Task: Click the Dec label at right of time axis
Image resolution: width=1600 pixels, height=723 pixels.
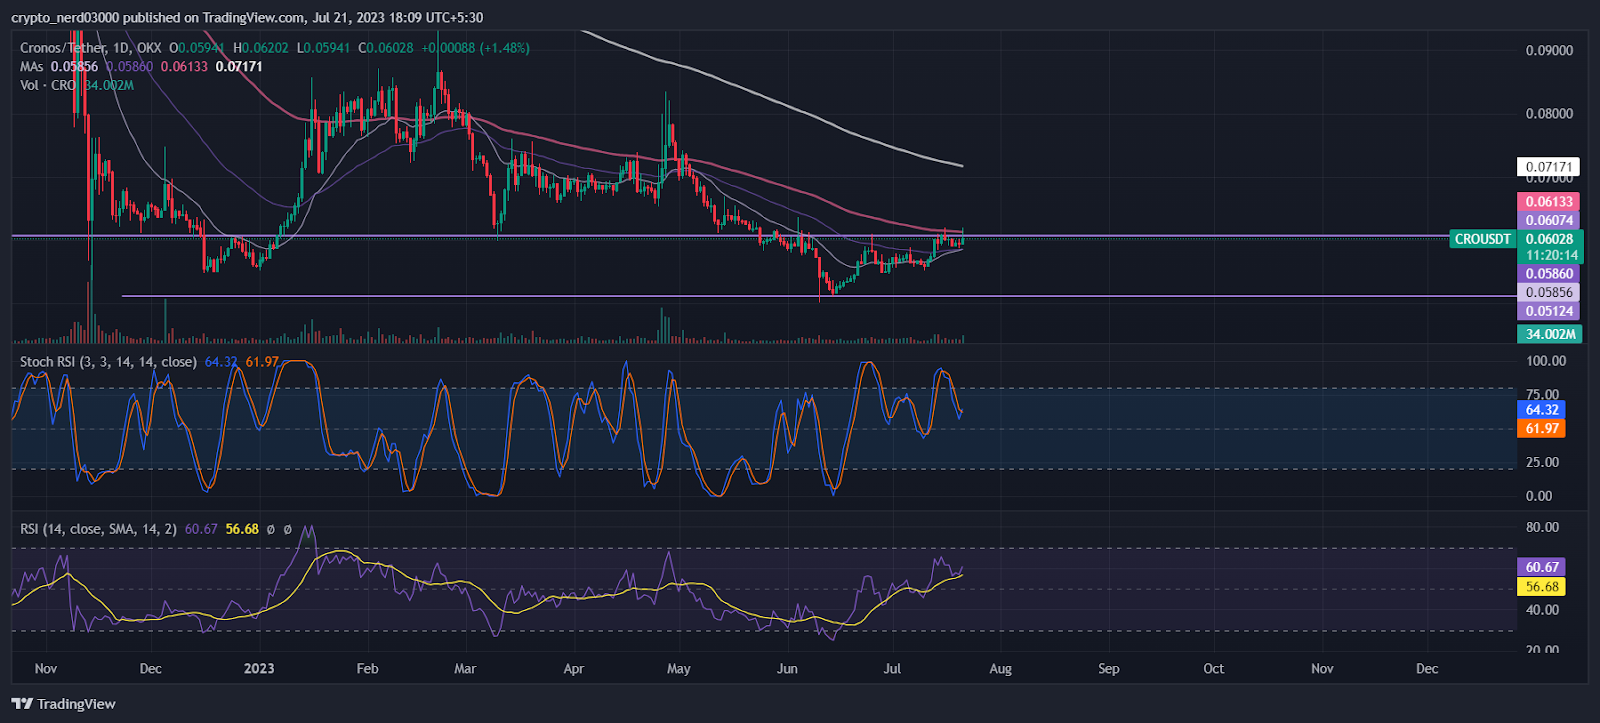Action: tap(1427, 669)
